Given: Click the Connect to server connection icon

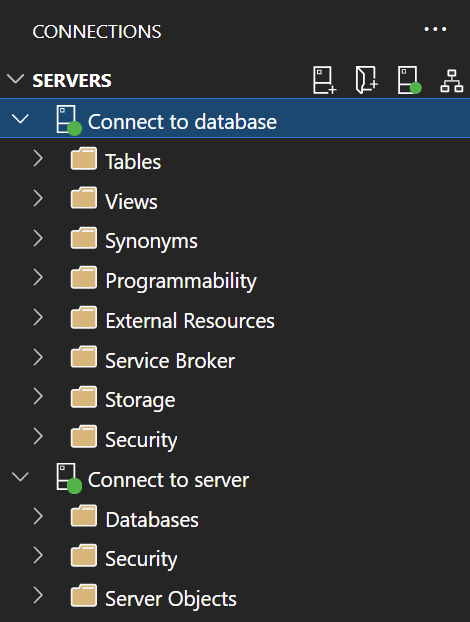Looking at the screenshot, I should [69, 478].
